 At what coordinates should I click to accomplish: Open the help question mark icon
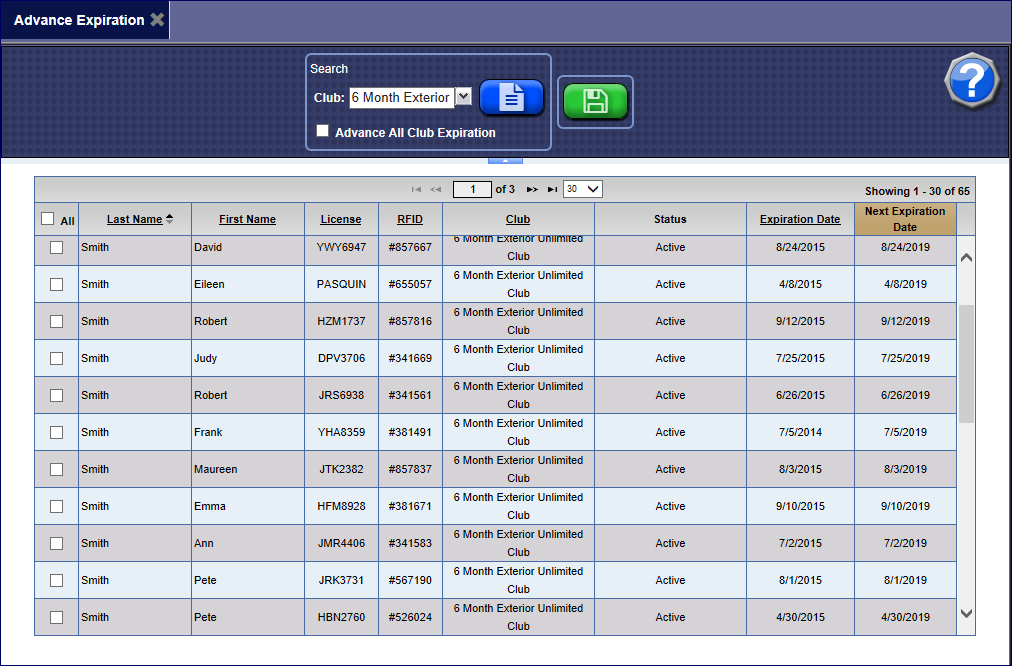click(971, 82)
